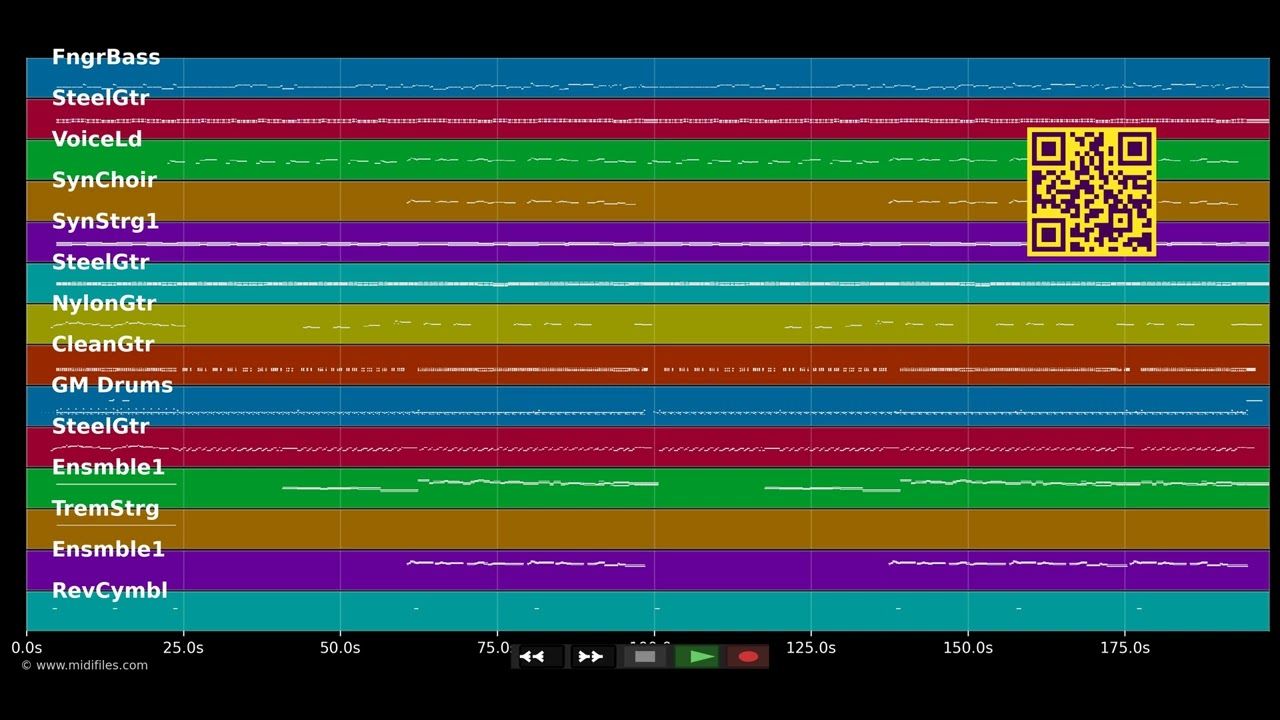Start recording with the red record button
1280x720 pixels.
pos(748,657)
